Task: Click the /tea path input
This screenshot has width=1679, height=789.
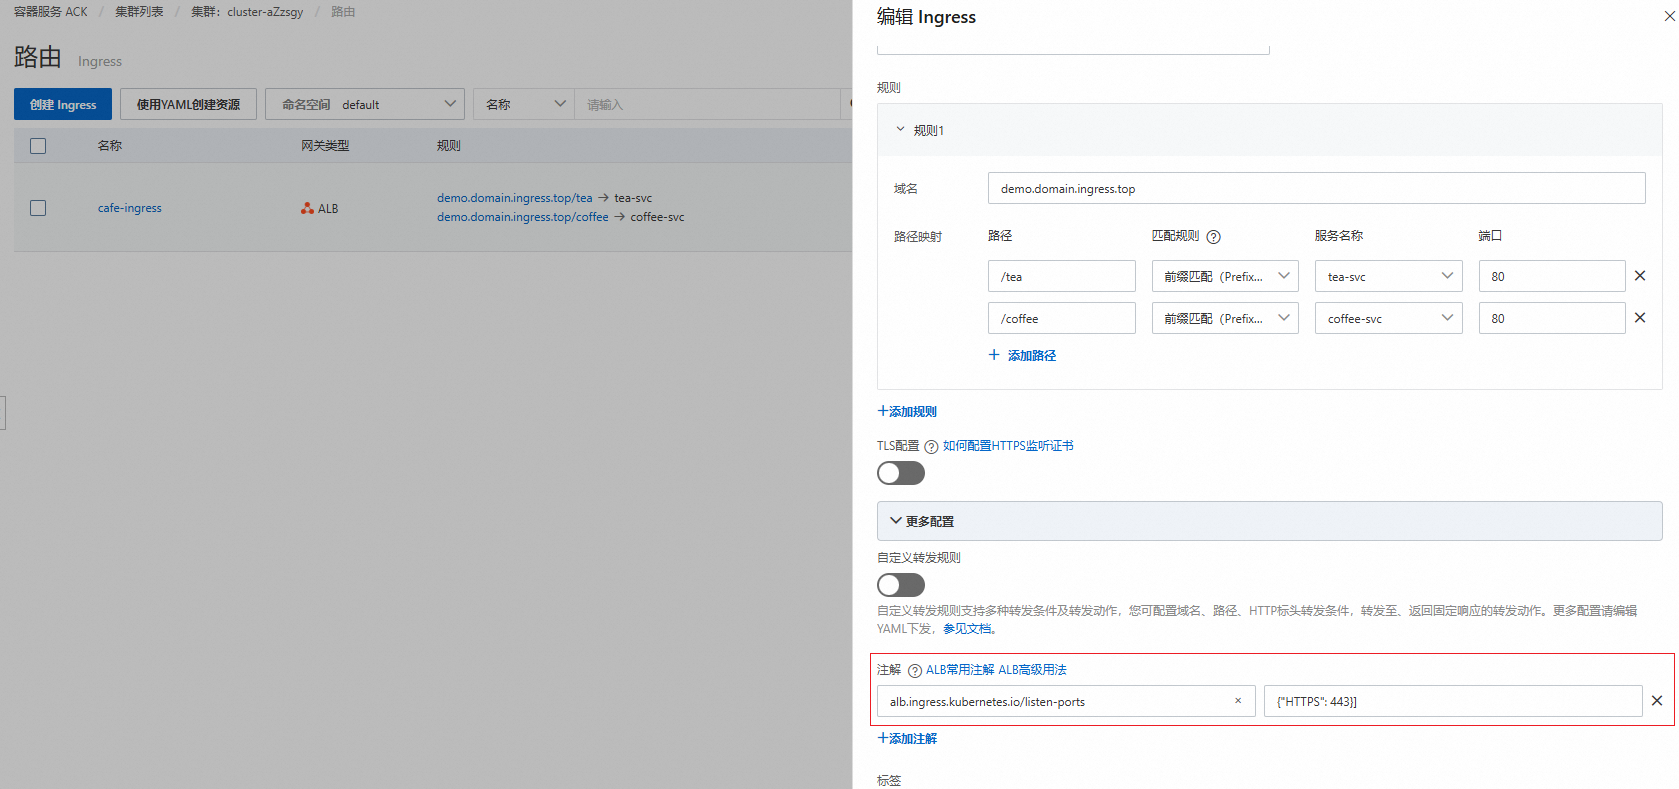Action: [x=1061, y=276]
